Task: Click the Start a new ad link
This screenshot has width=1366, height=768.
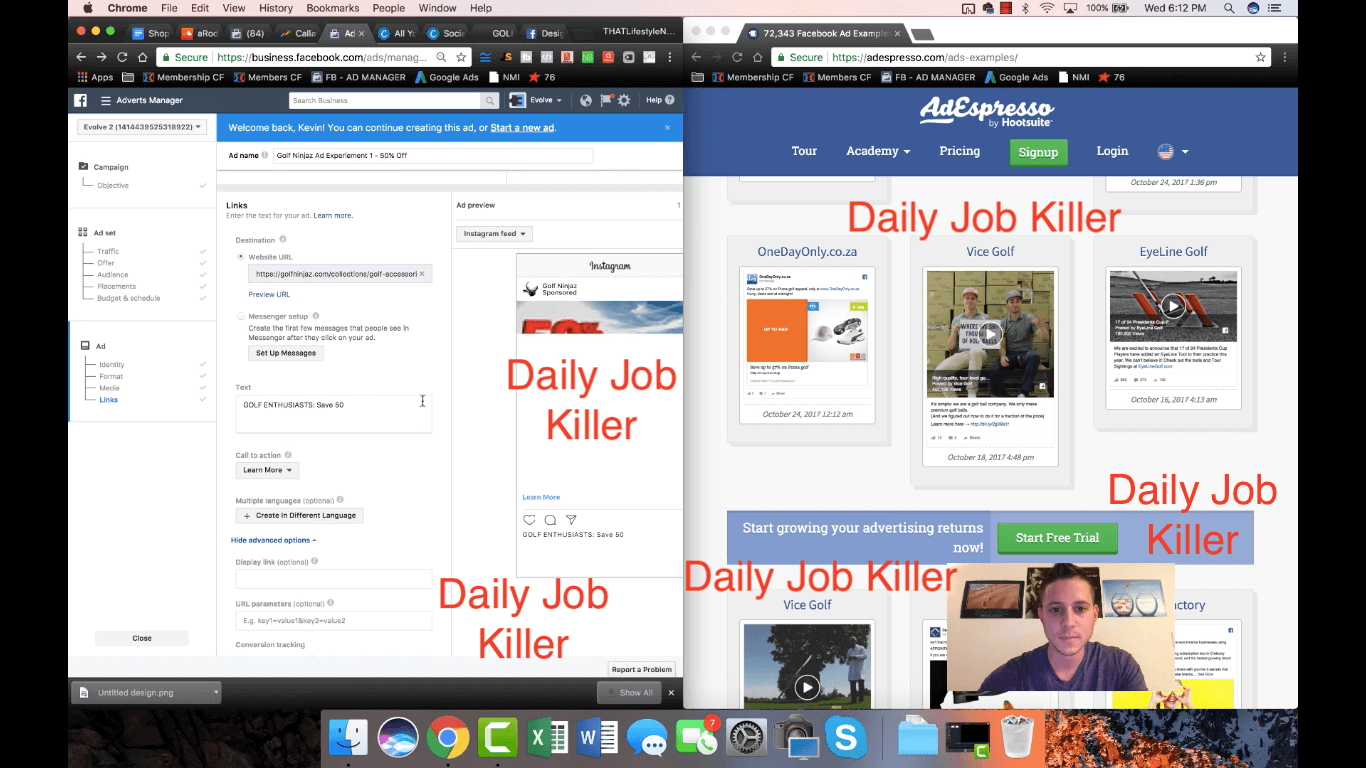Action: tap(522, 128)
